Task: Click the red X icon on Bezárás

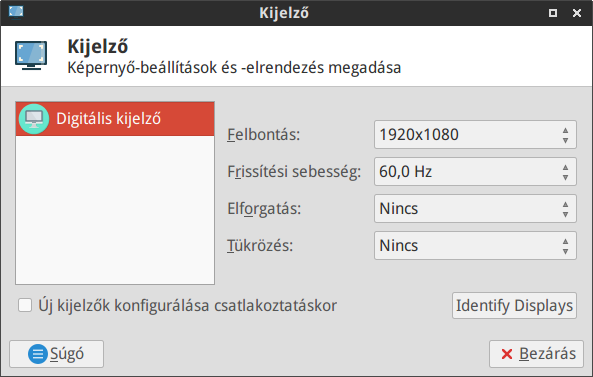Action: click(507, 354)
